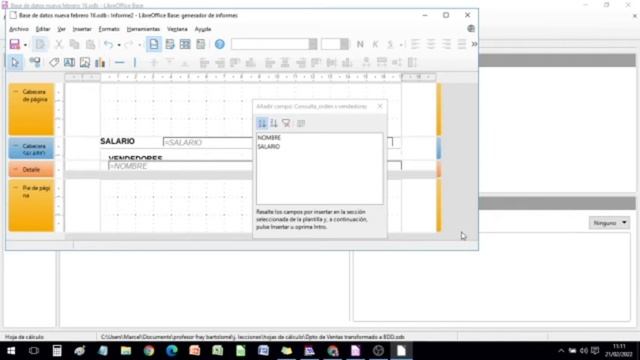Image resolution: width=640 pixels, height=360 pixels.
Task: Click the Undo arrow icon
Action: pos(108,44)
